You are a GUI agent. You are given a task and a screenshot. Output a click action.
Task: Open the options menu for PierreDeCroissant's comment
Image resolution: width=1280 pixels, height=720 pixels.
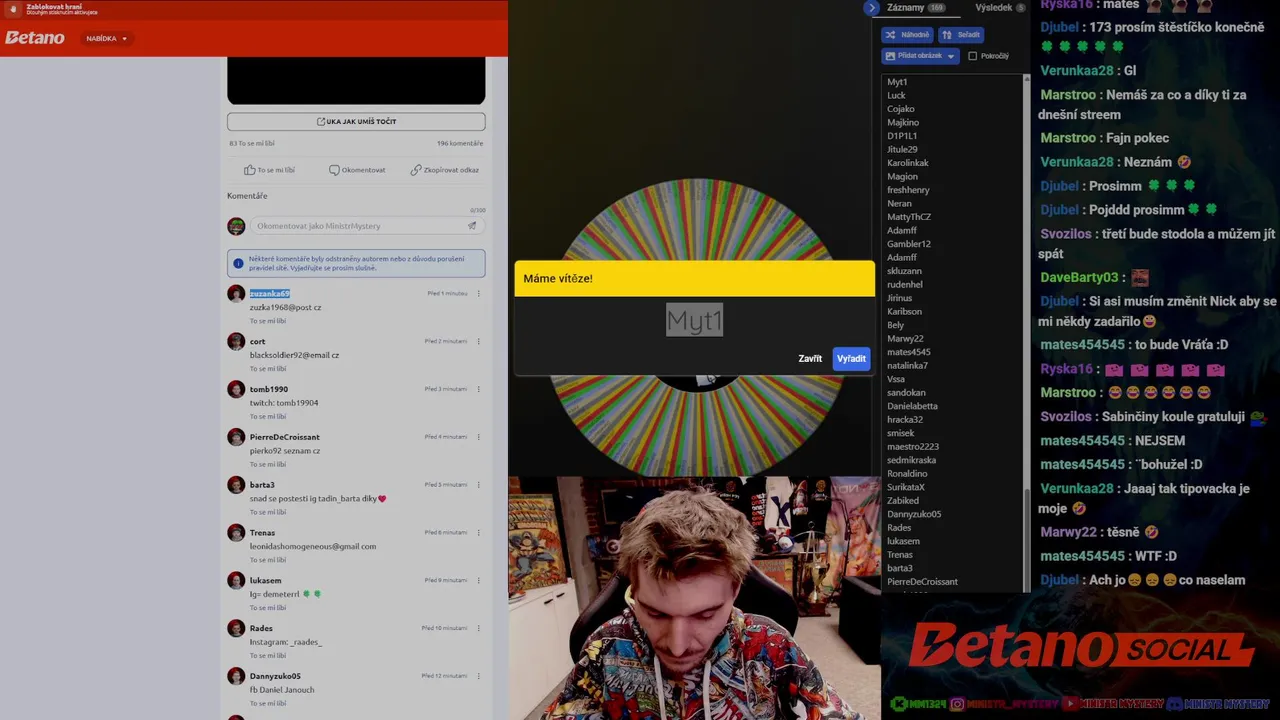pos(479,437)
